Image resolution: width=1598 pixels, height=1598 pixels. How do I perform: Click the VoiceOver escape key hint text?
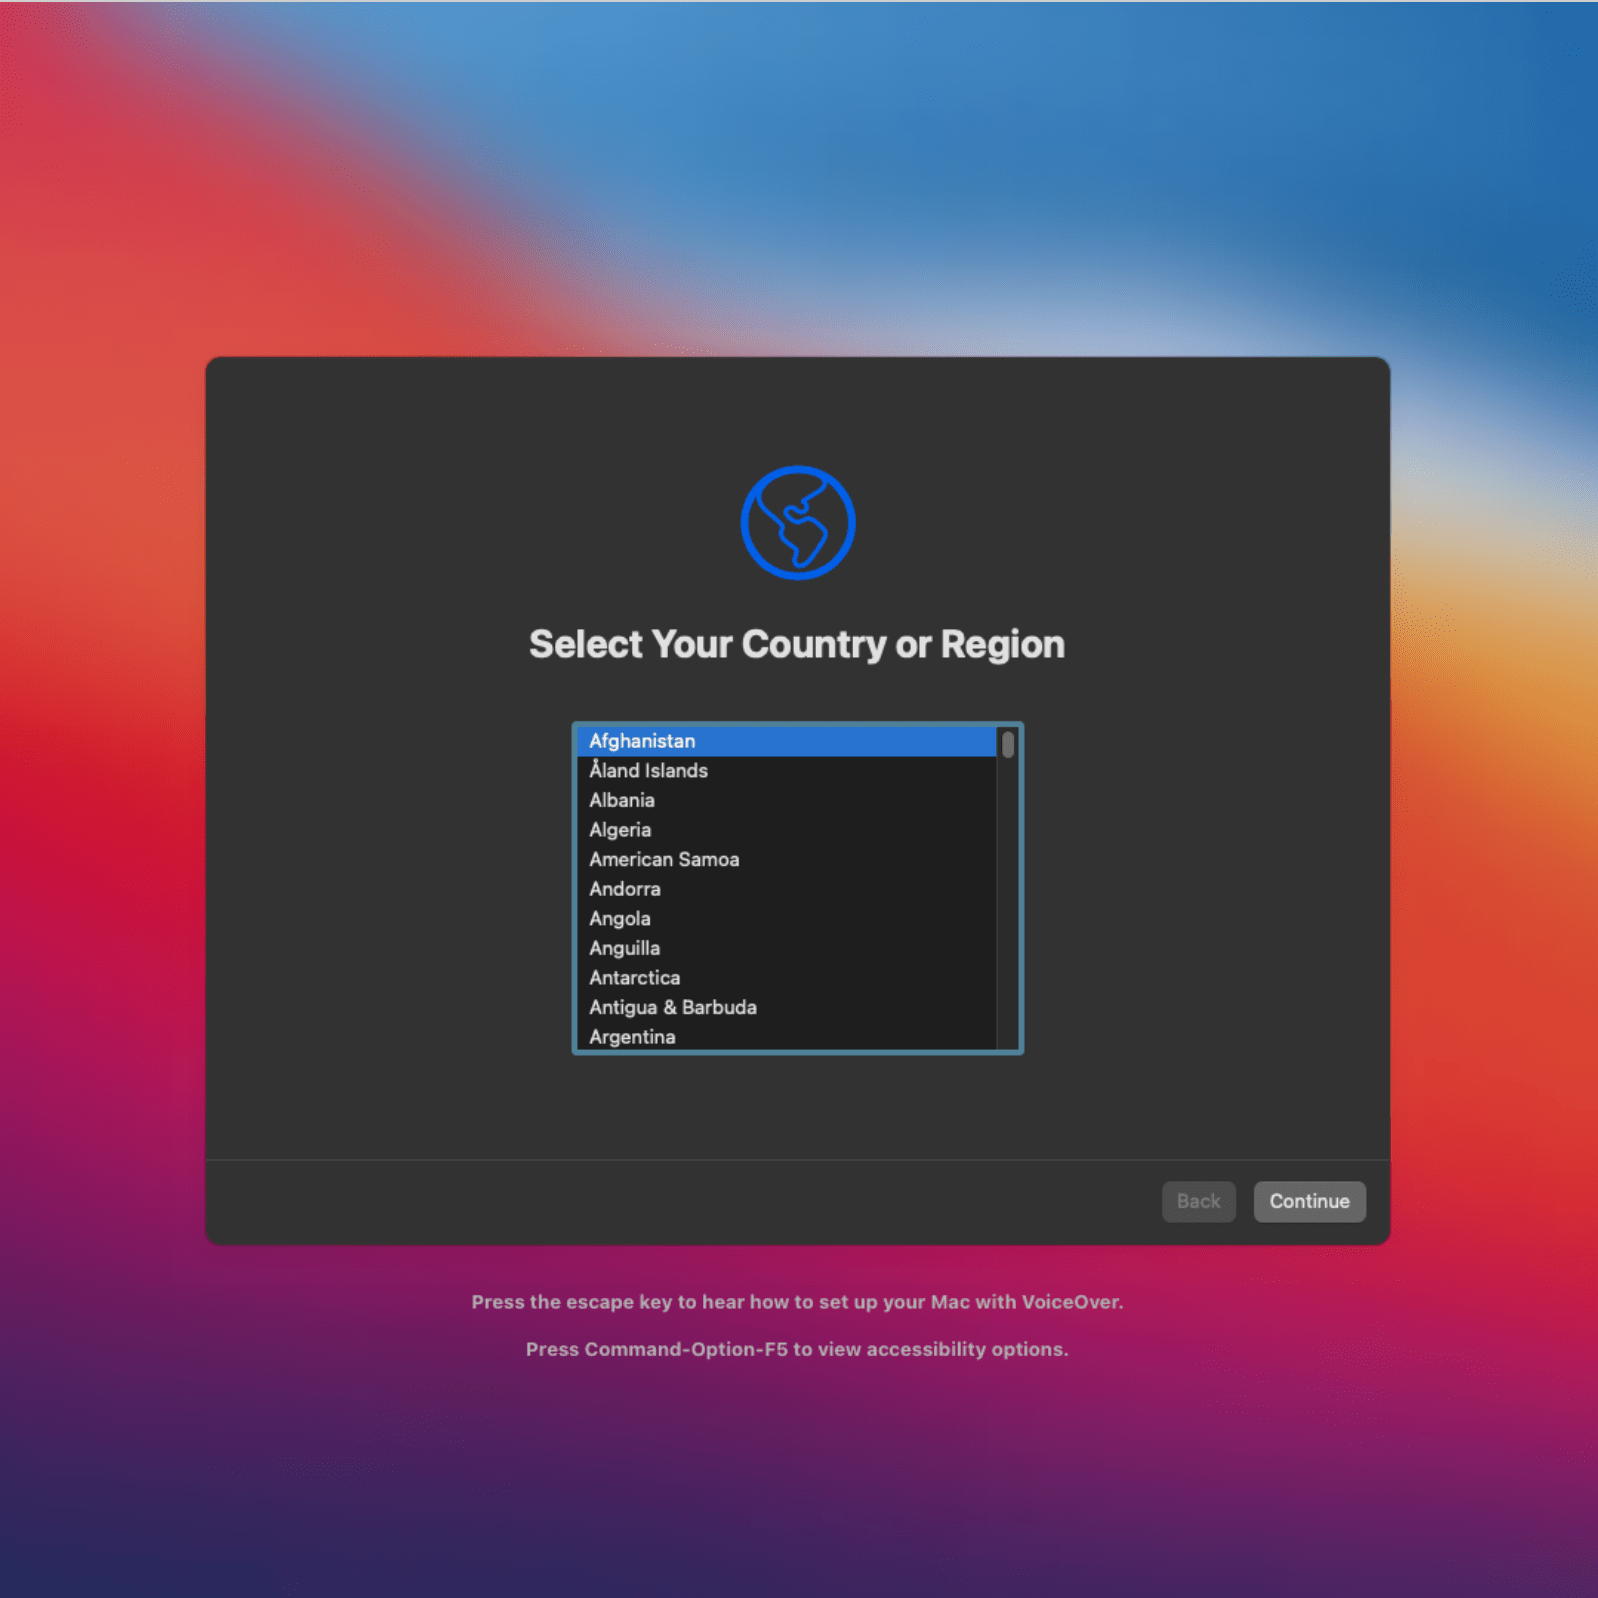coord(797,1302)
